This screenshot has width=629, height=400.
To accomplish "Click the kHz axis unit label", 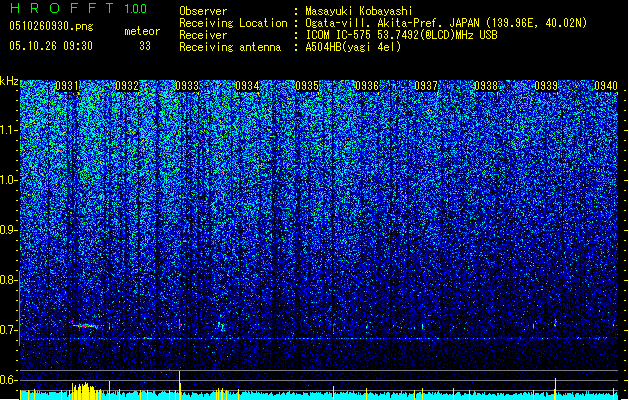I will coord(9,81).
